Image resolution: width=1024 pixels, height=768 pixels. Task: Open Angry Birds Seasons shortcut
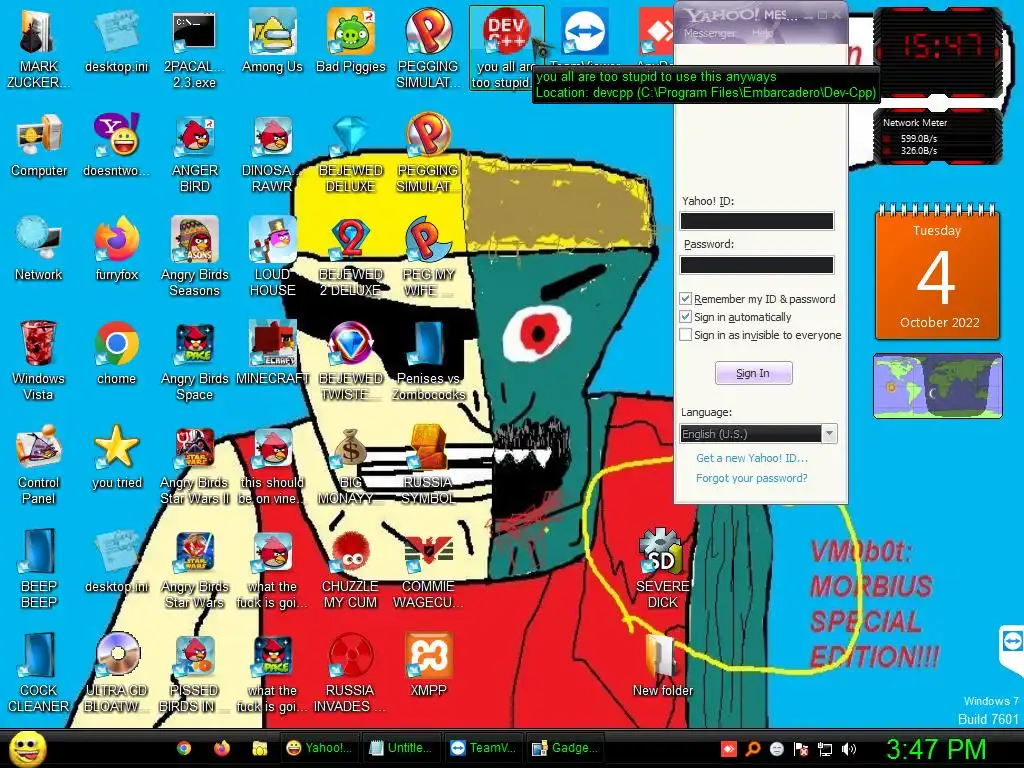(x=194, y=256)
